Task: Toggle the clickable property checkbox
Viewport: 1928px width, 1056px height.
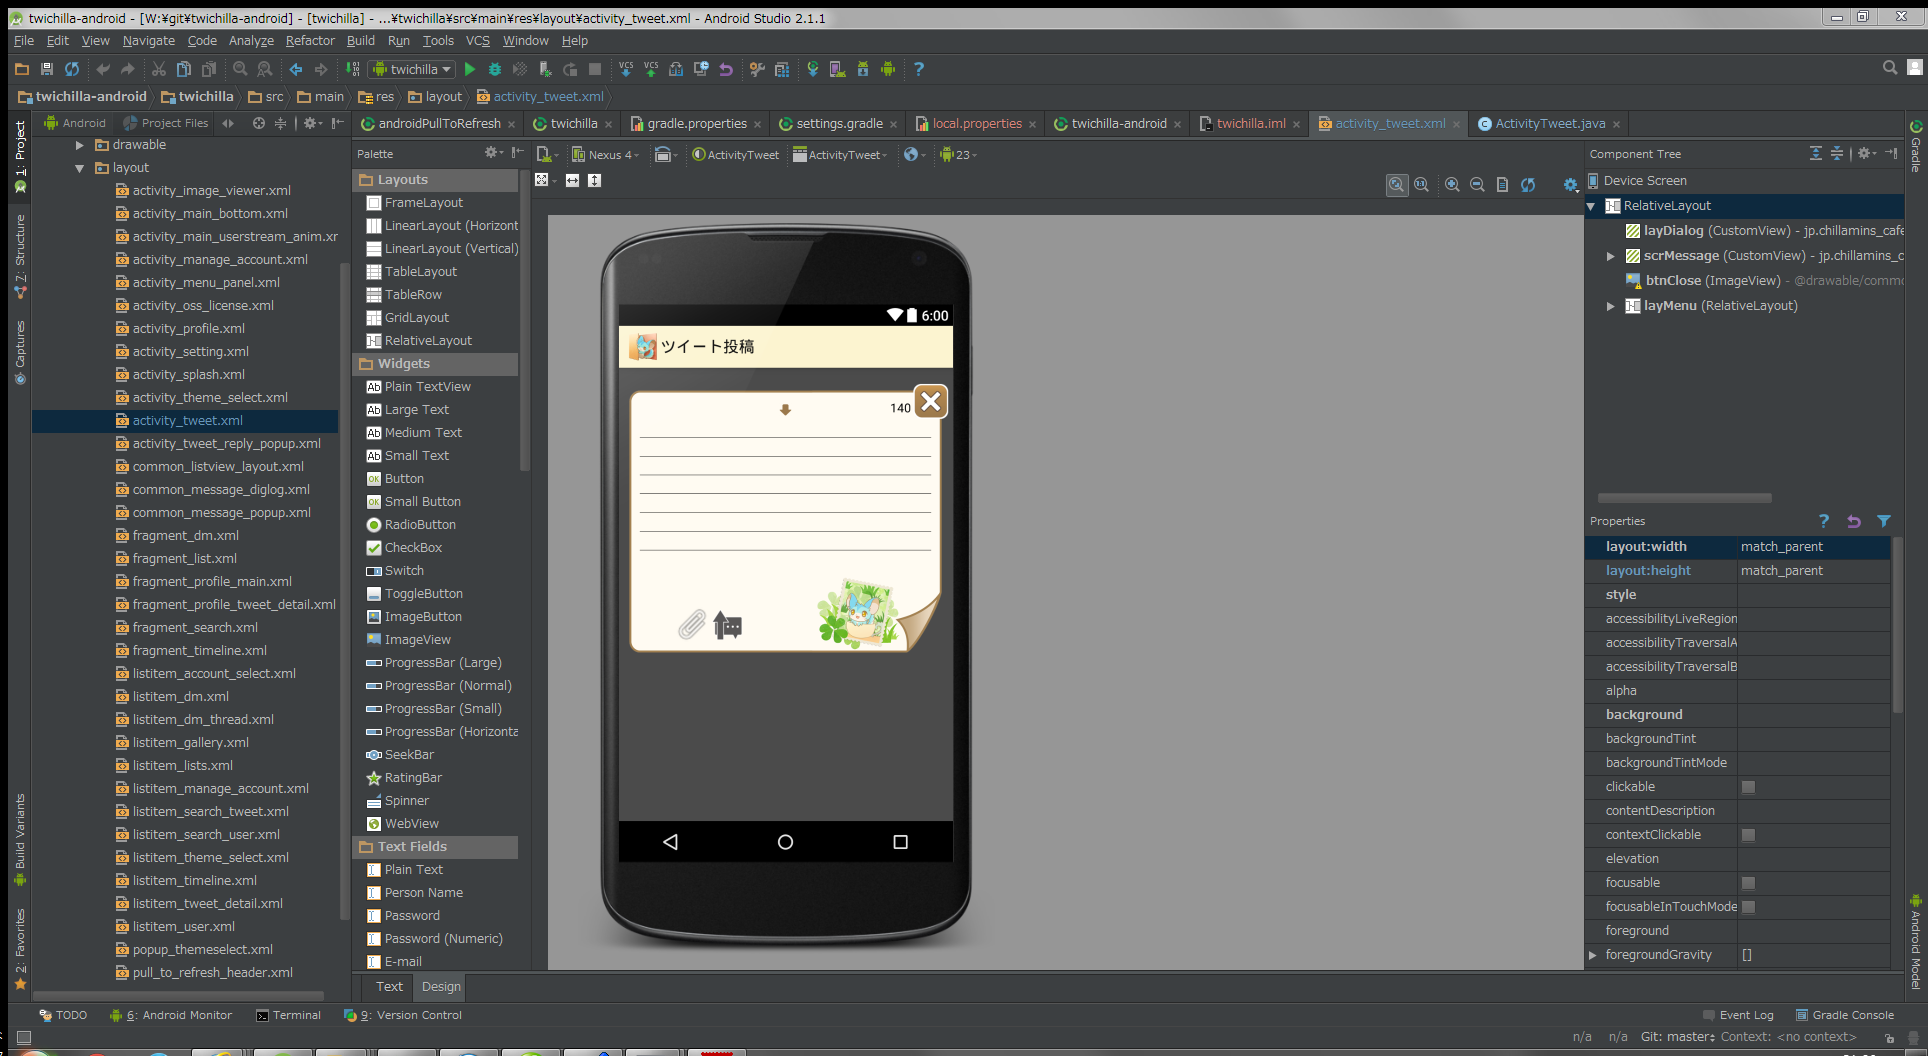Action: tap(1748, 787)
